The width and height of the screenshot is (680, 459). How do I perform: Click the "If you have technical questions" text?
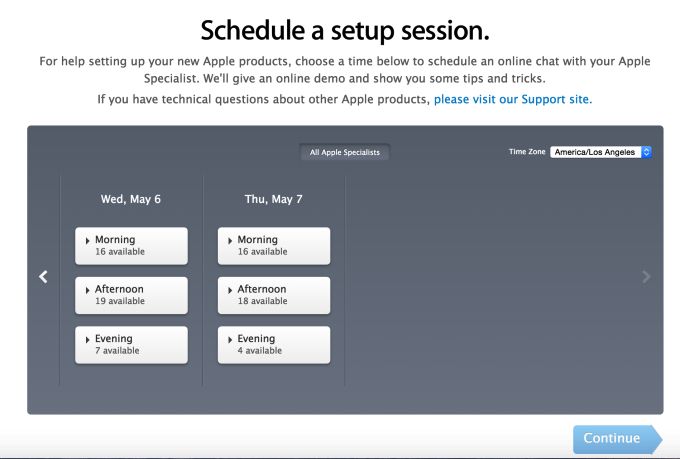(264, 100)
